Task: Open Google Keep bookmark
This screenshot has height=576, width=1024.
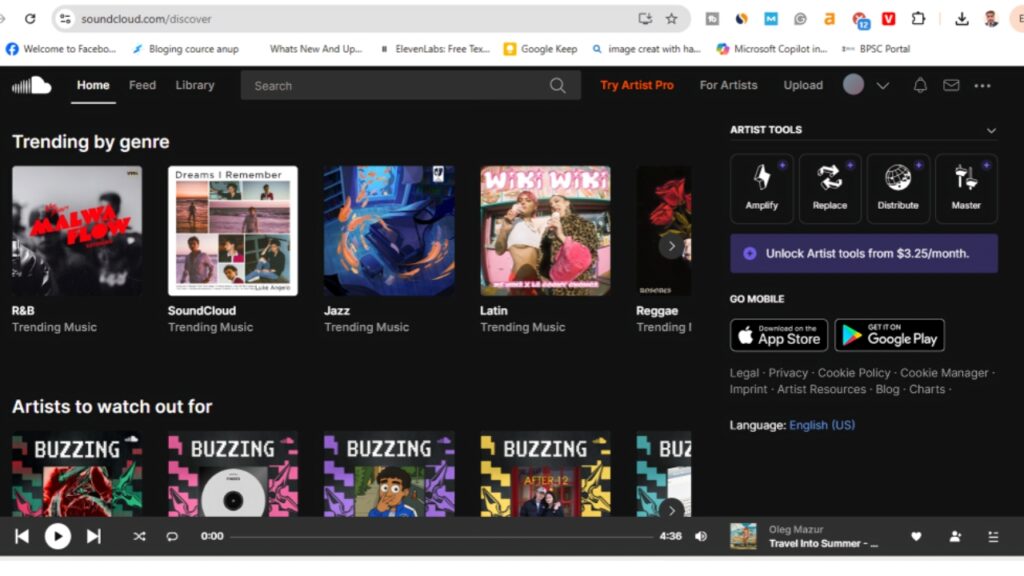Action: point(541,49)
